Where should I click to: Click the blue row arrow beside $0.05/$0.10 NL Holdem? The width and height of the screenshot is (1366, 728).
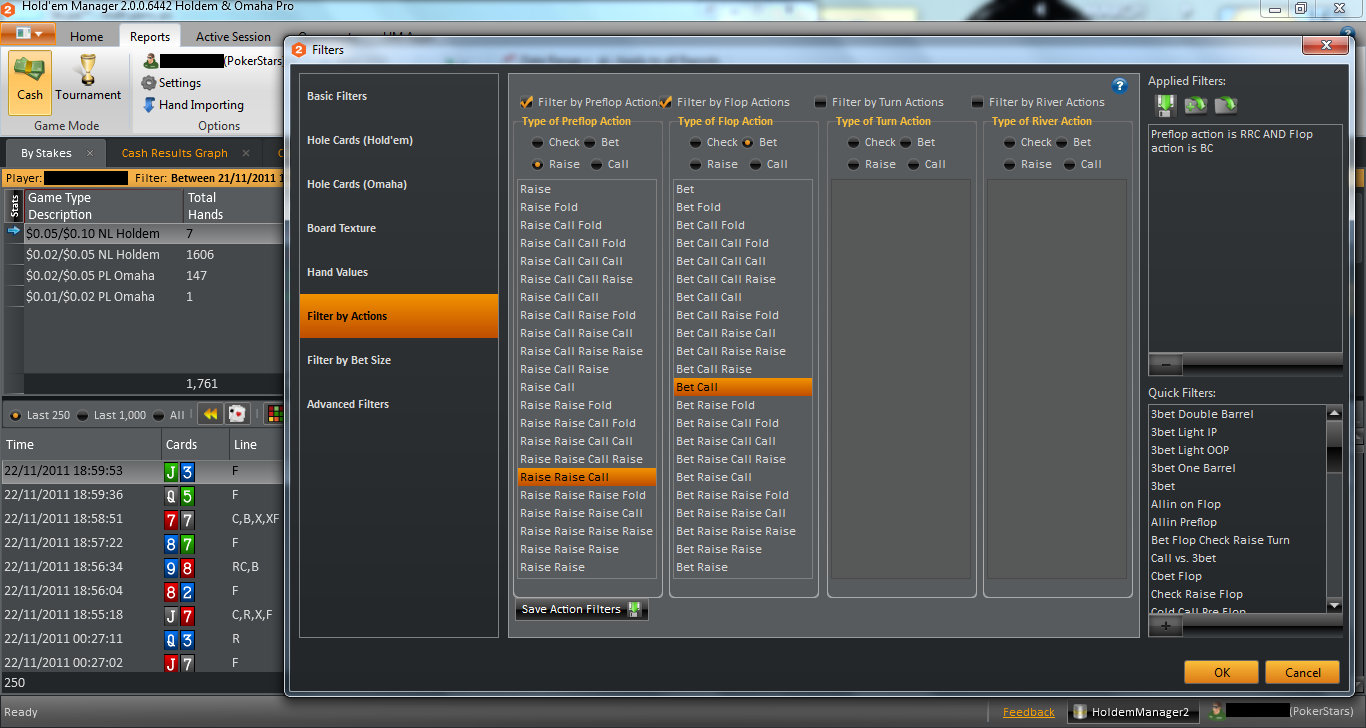click(14, 233)
